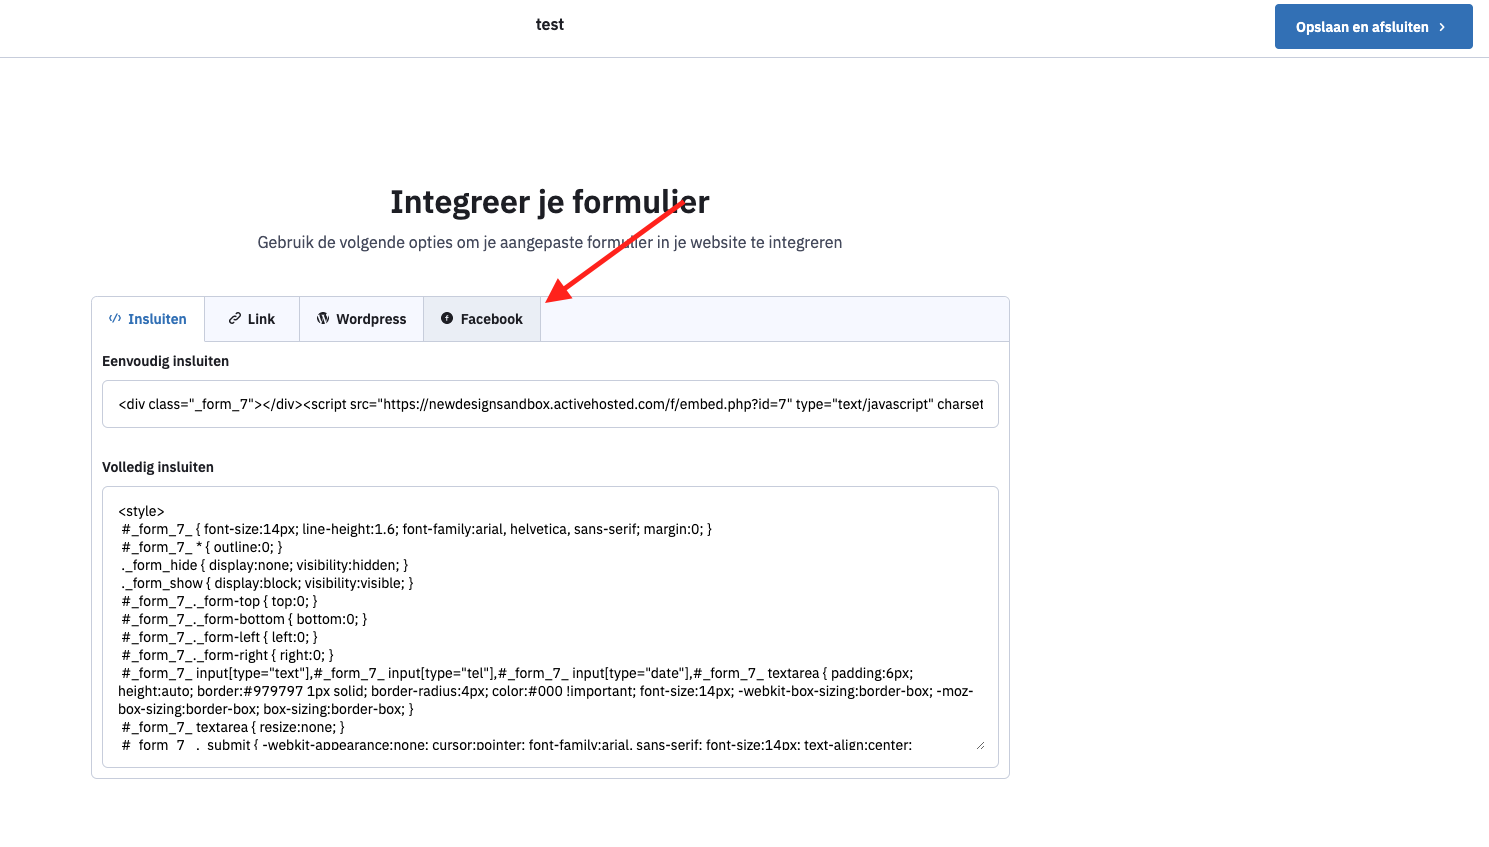The height and width of the screenshot is (847, 1489).
Task: Click the embed code icon on Insluiten
Action: click(115, 318)
